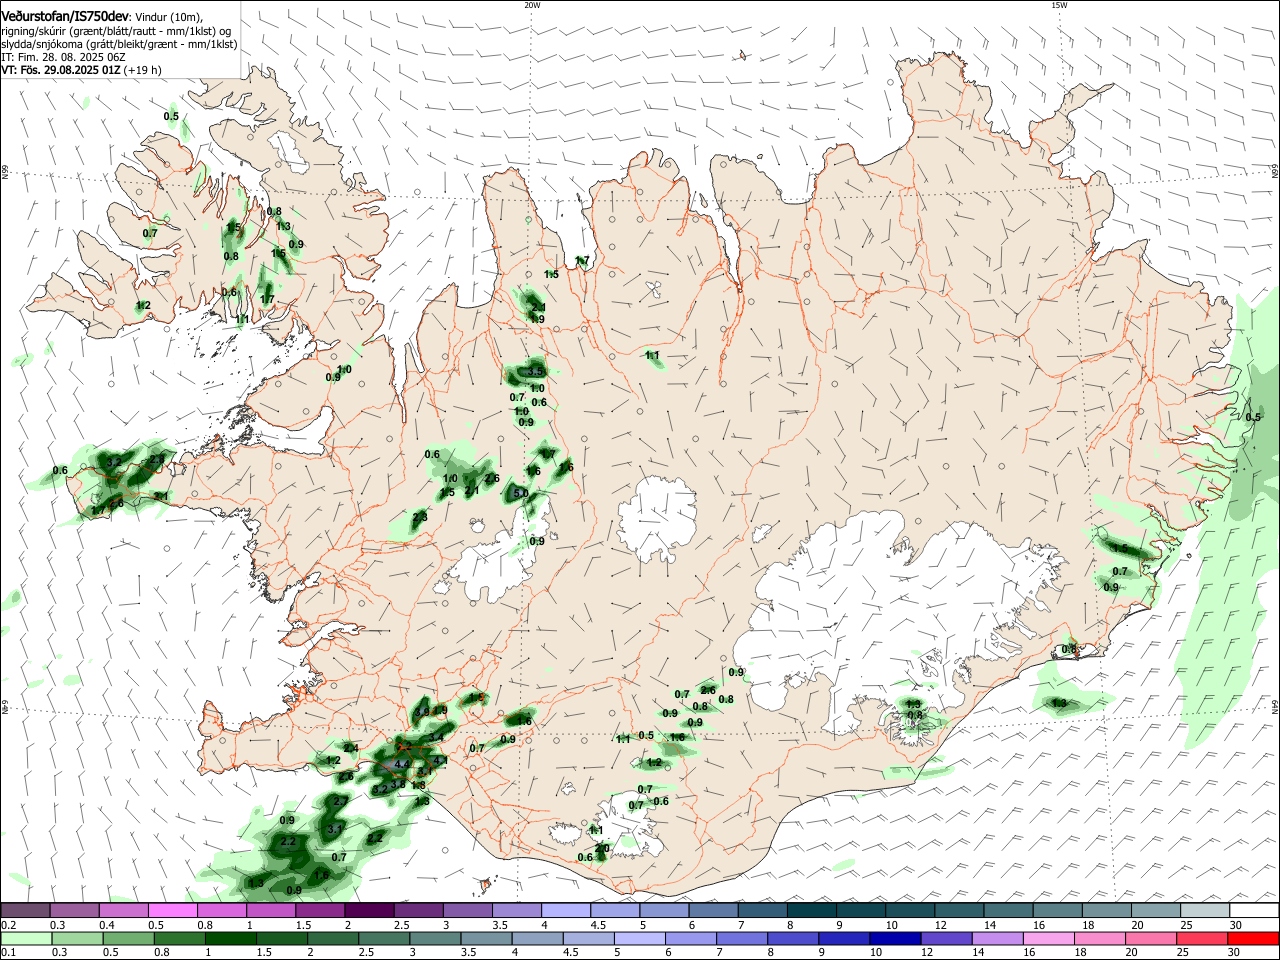Pick the white 30 snow legend swatch

coord(1255,911)
